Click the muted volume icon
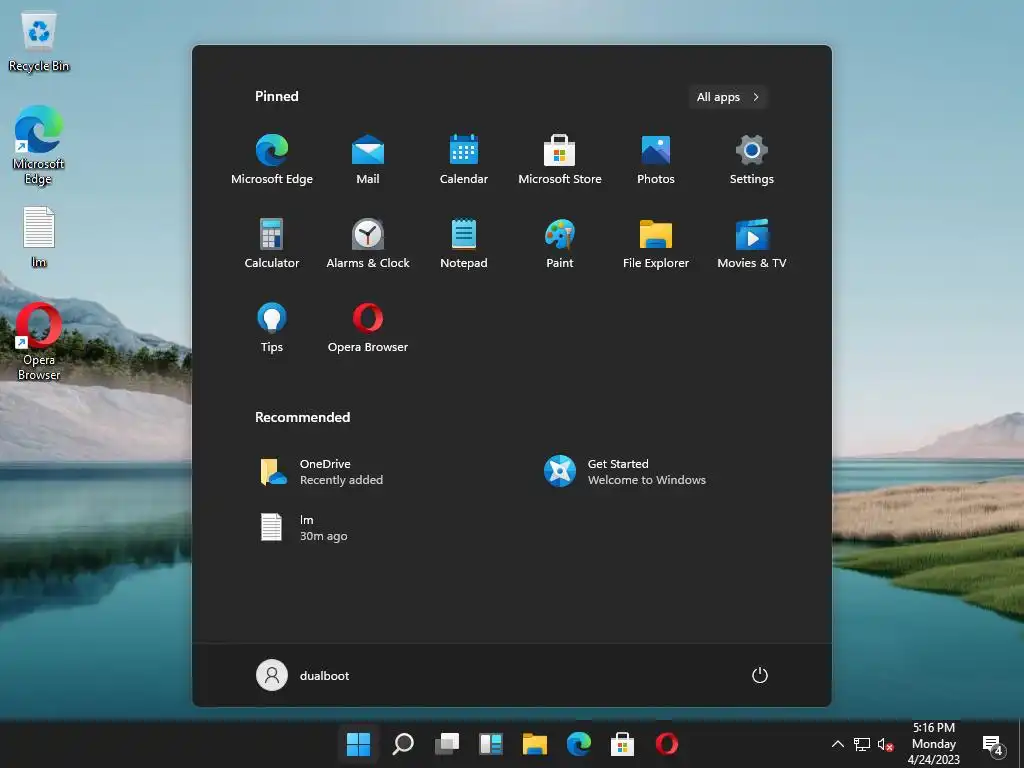This screenshot has height=768, width=1024. pos(886,744)
